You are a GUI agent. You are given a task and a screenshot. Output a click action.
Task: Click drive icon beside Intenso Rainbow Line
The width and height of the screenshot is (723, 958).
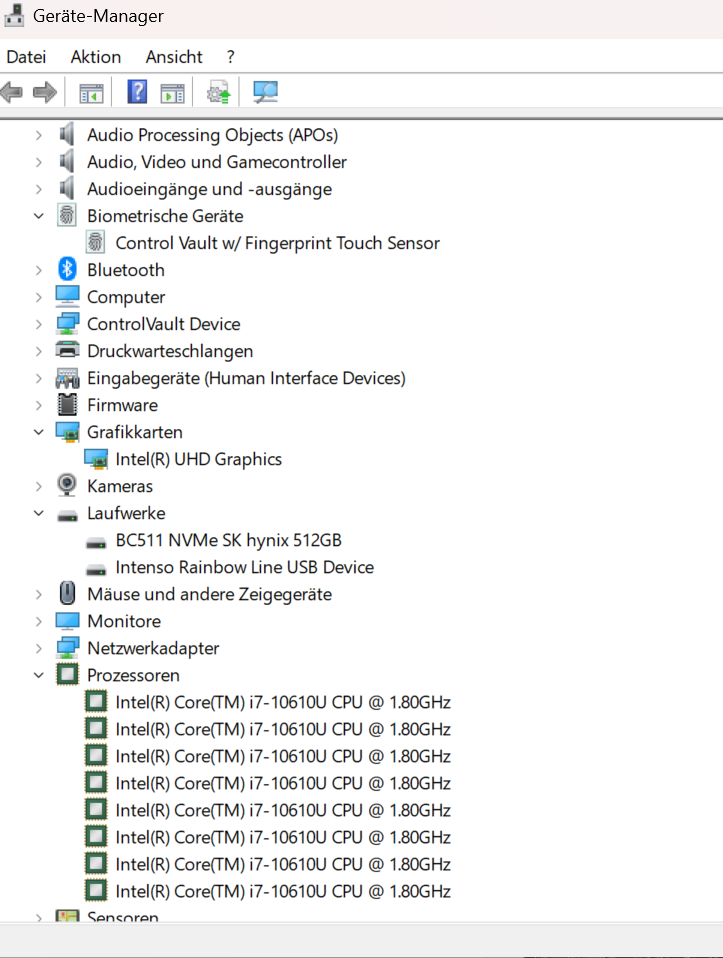(x=96, y=569)
